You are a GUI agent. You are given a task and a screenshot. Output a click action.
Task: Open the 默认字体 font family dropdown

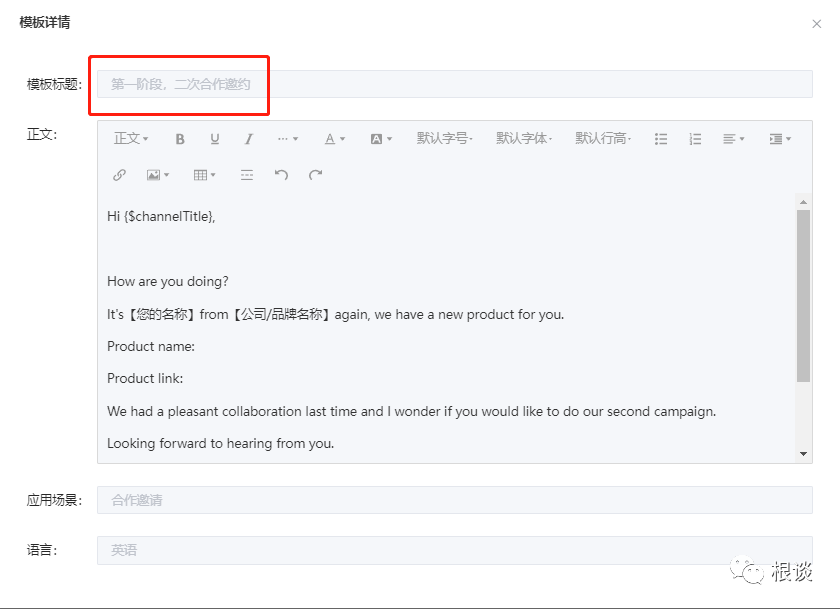tap(524, 139)
